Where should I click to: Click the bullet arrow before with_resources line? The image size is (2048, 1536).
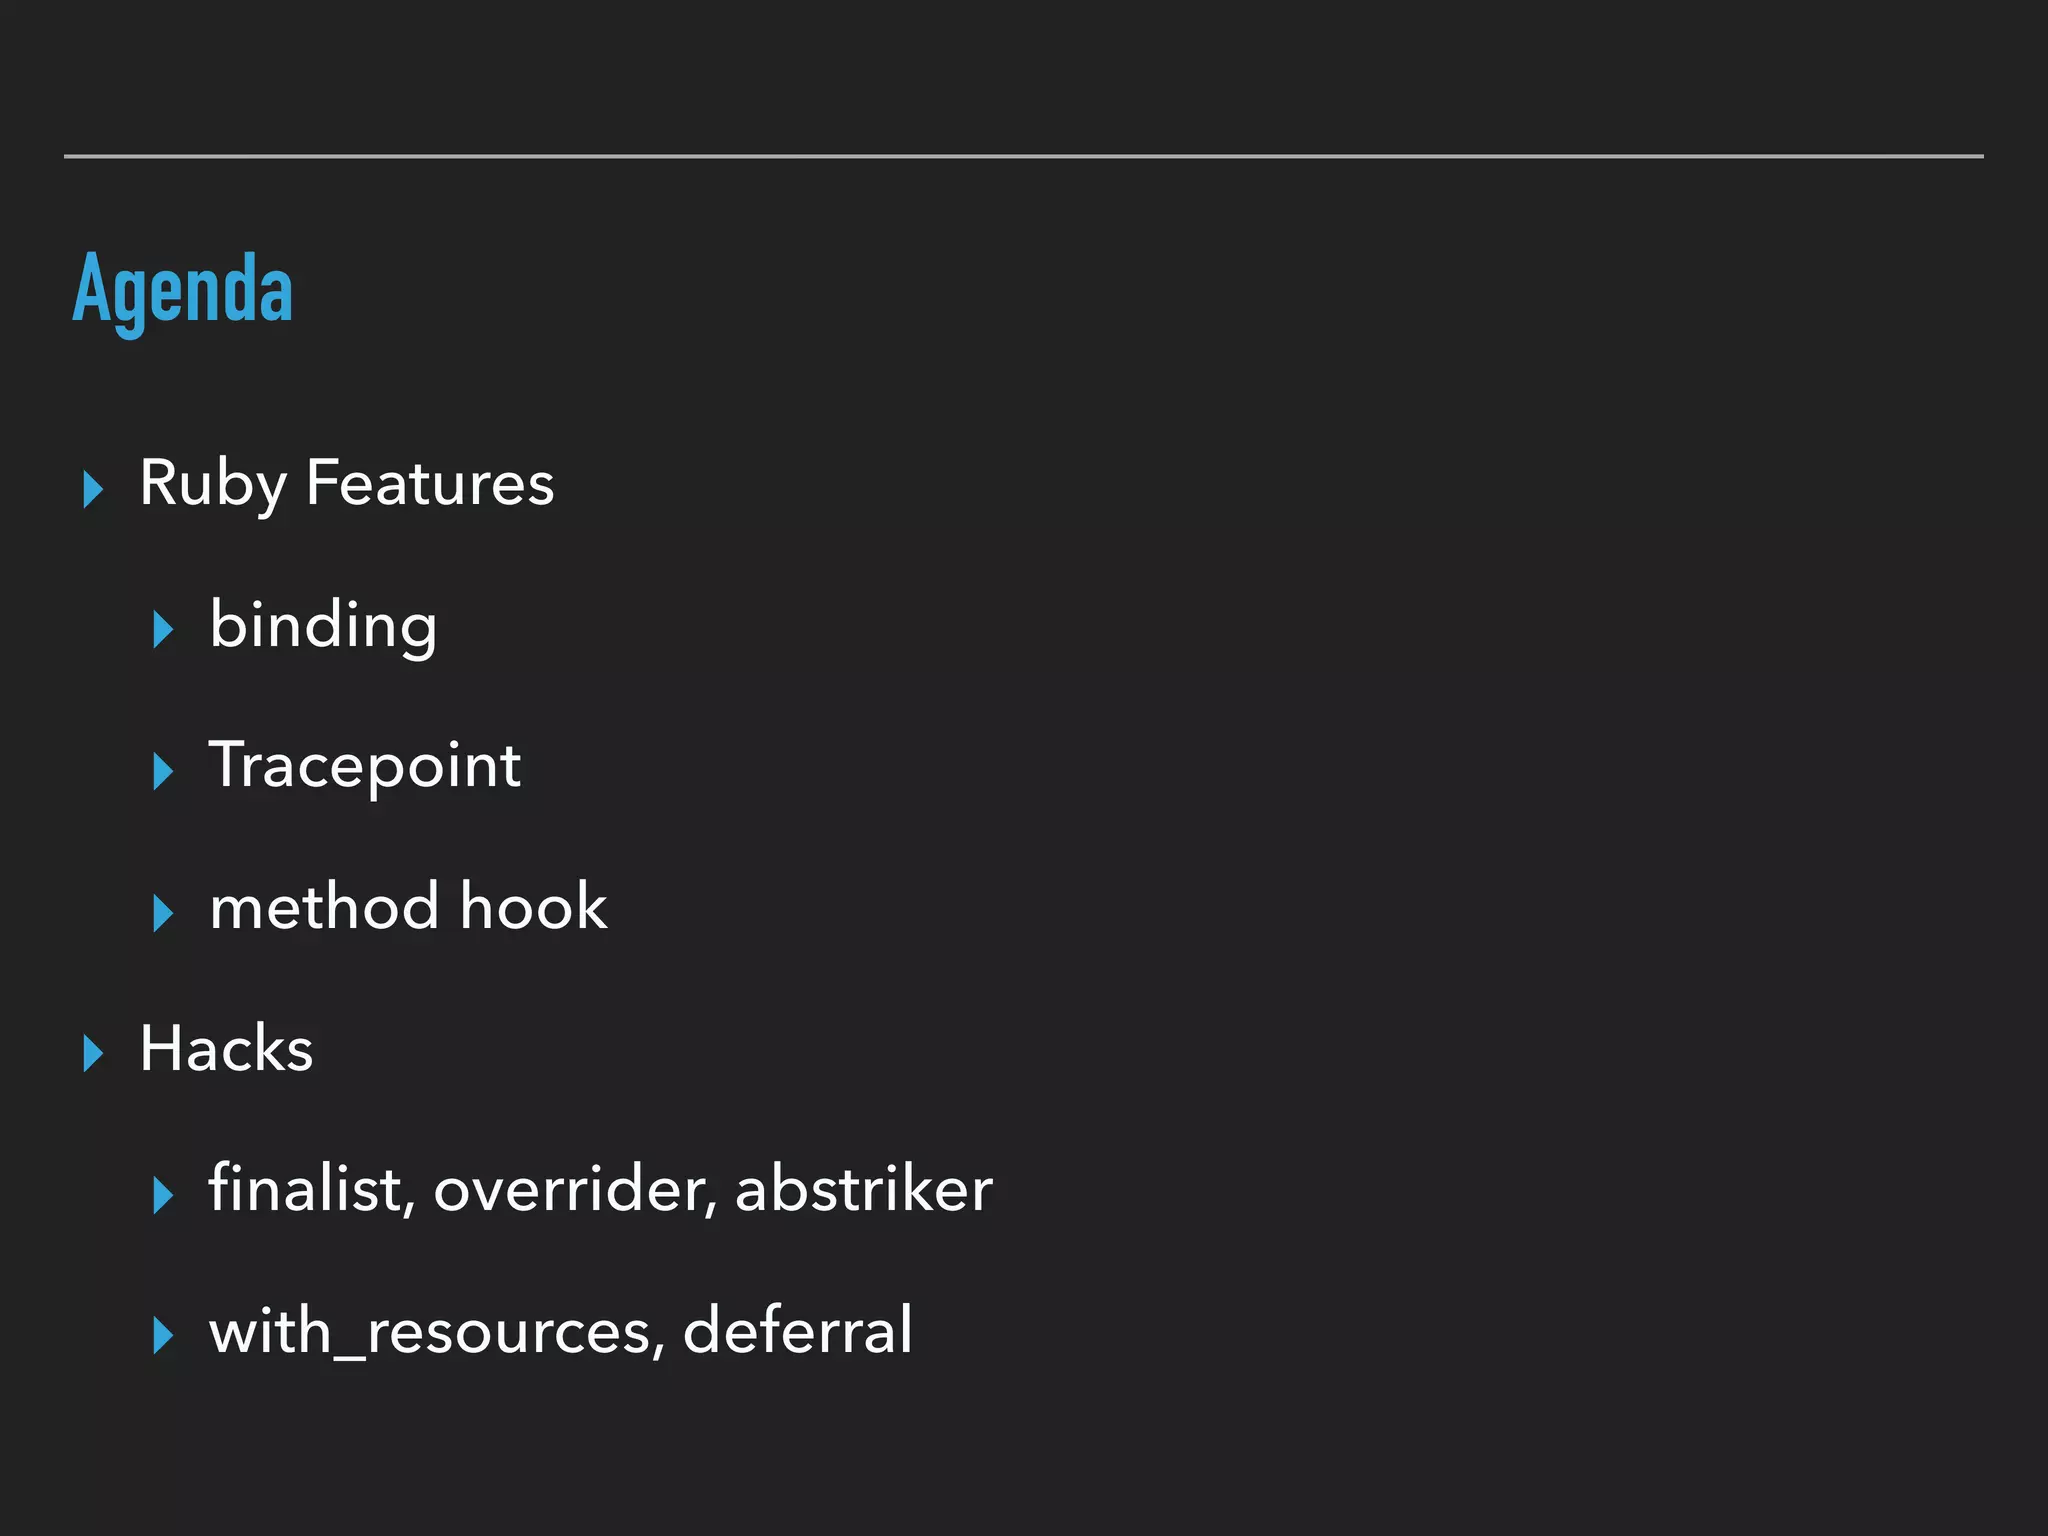(163, 1336)
